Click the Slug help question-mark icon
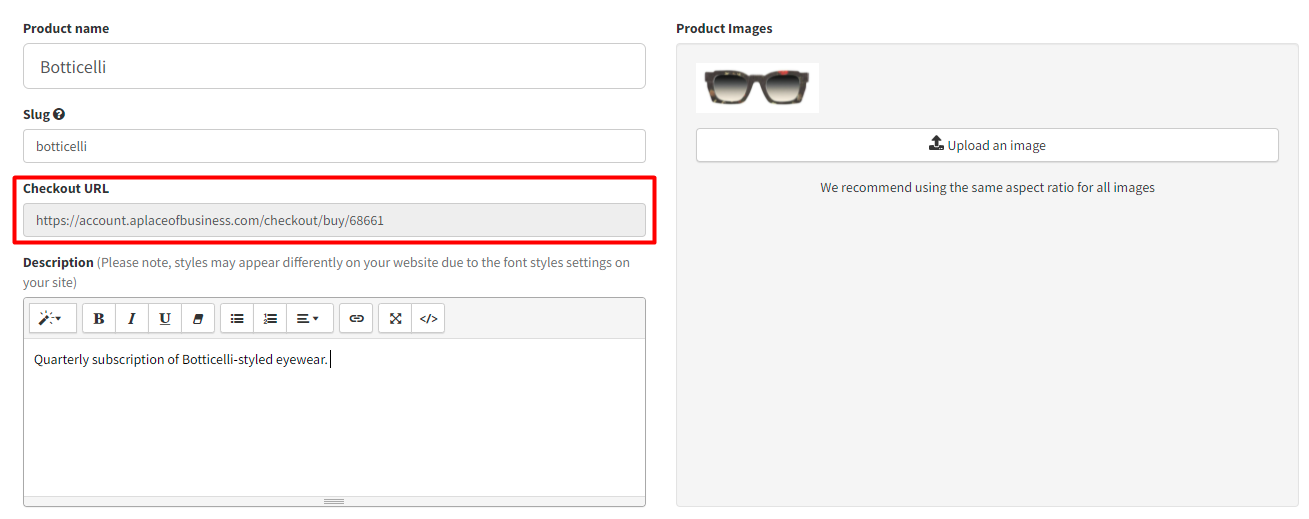1309x519 pixels. point(59,114)
